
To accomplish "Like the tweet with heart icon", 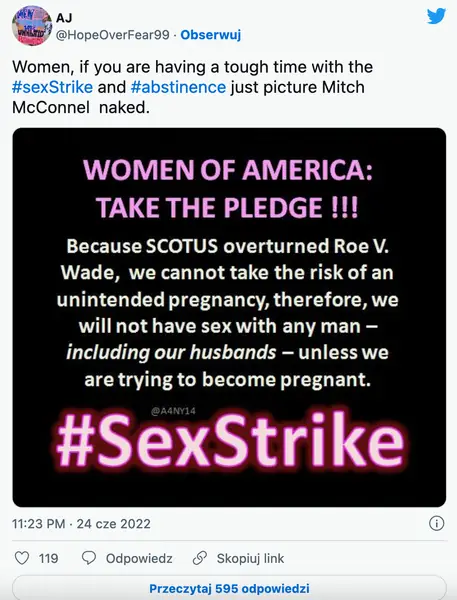I will [x=22, y=558].
